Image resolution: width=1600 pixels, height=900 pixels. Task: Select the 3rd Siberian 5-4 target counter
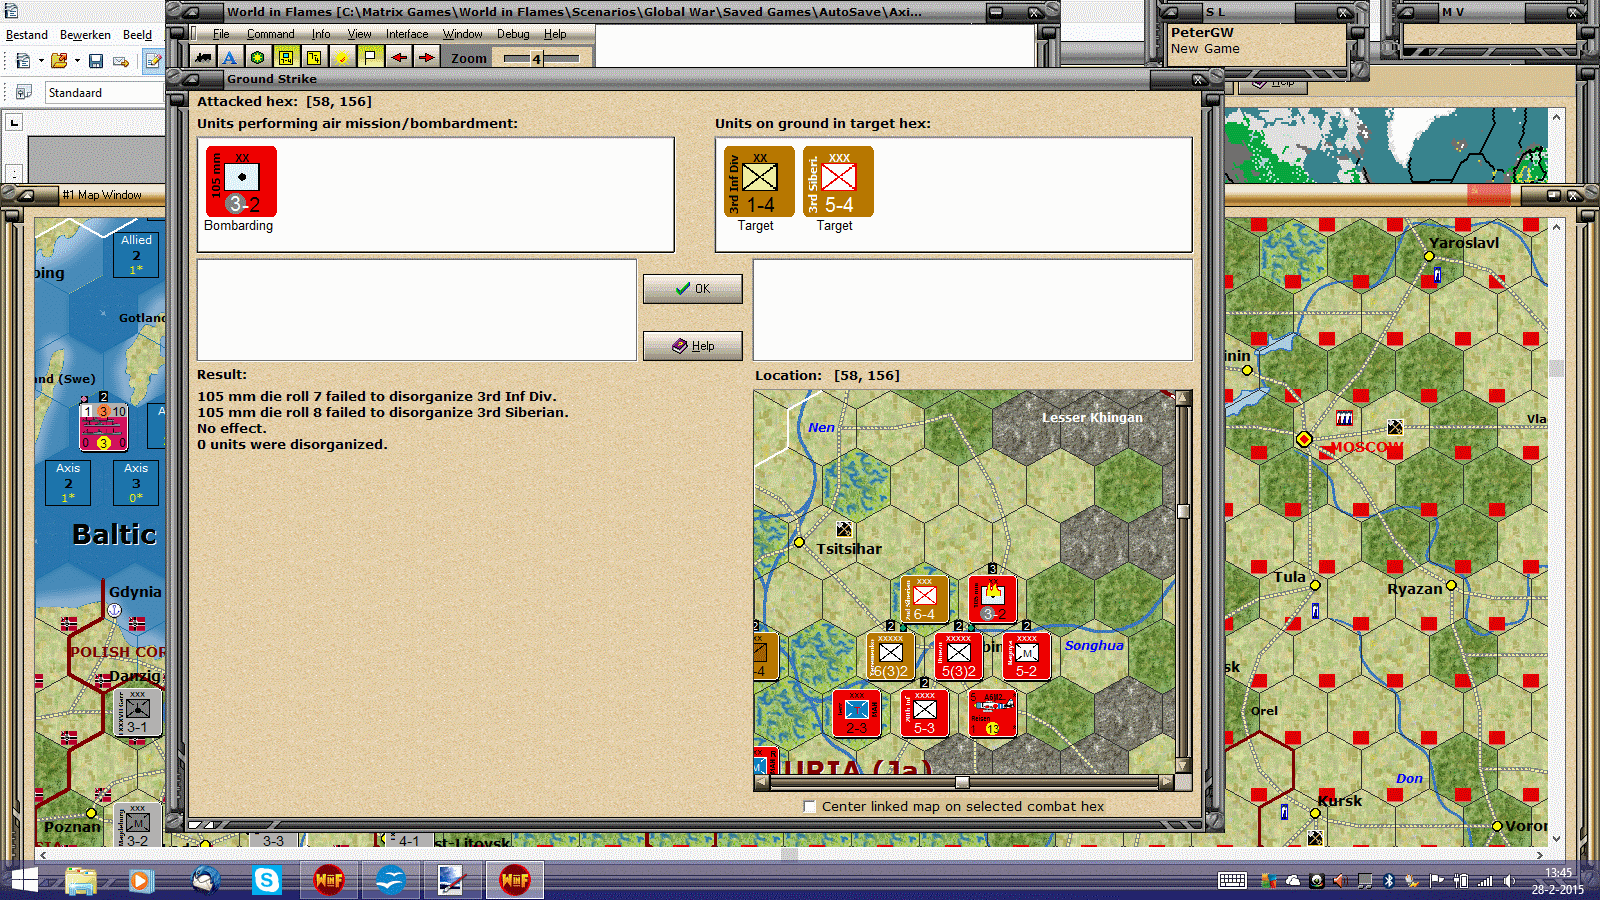click(x=838, y=181)
